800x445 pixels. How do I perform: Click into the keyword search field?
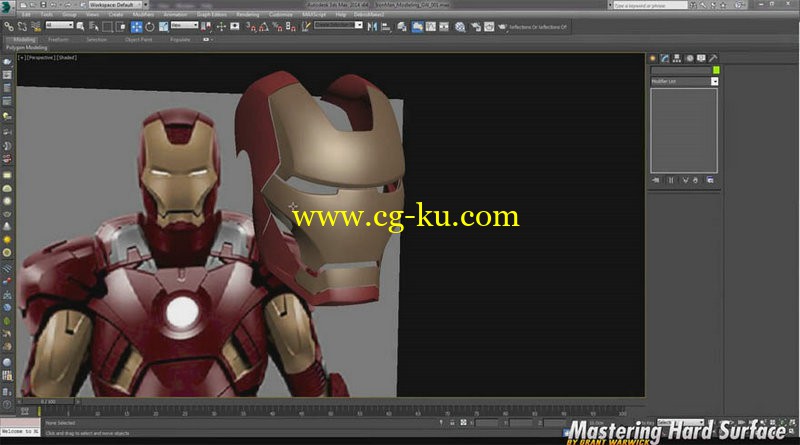click(649, 5)
